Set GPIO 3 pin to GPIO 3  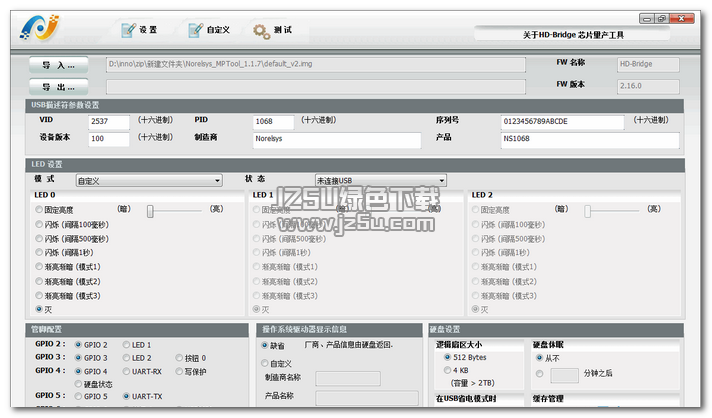(x=79, y=358)
